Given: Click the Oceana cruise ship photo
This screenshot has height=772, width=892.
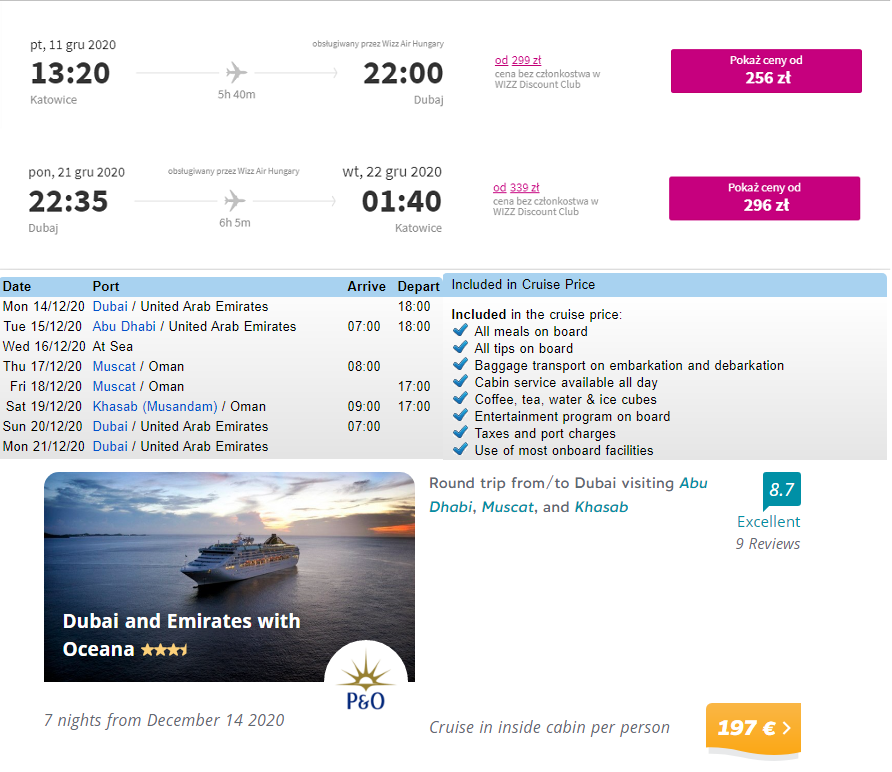Looking at the screenshot, I should pos(229,577).
